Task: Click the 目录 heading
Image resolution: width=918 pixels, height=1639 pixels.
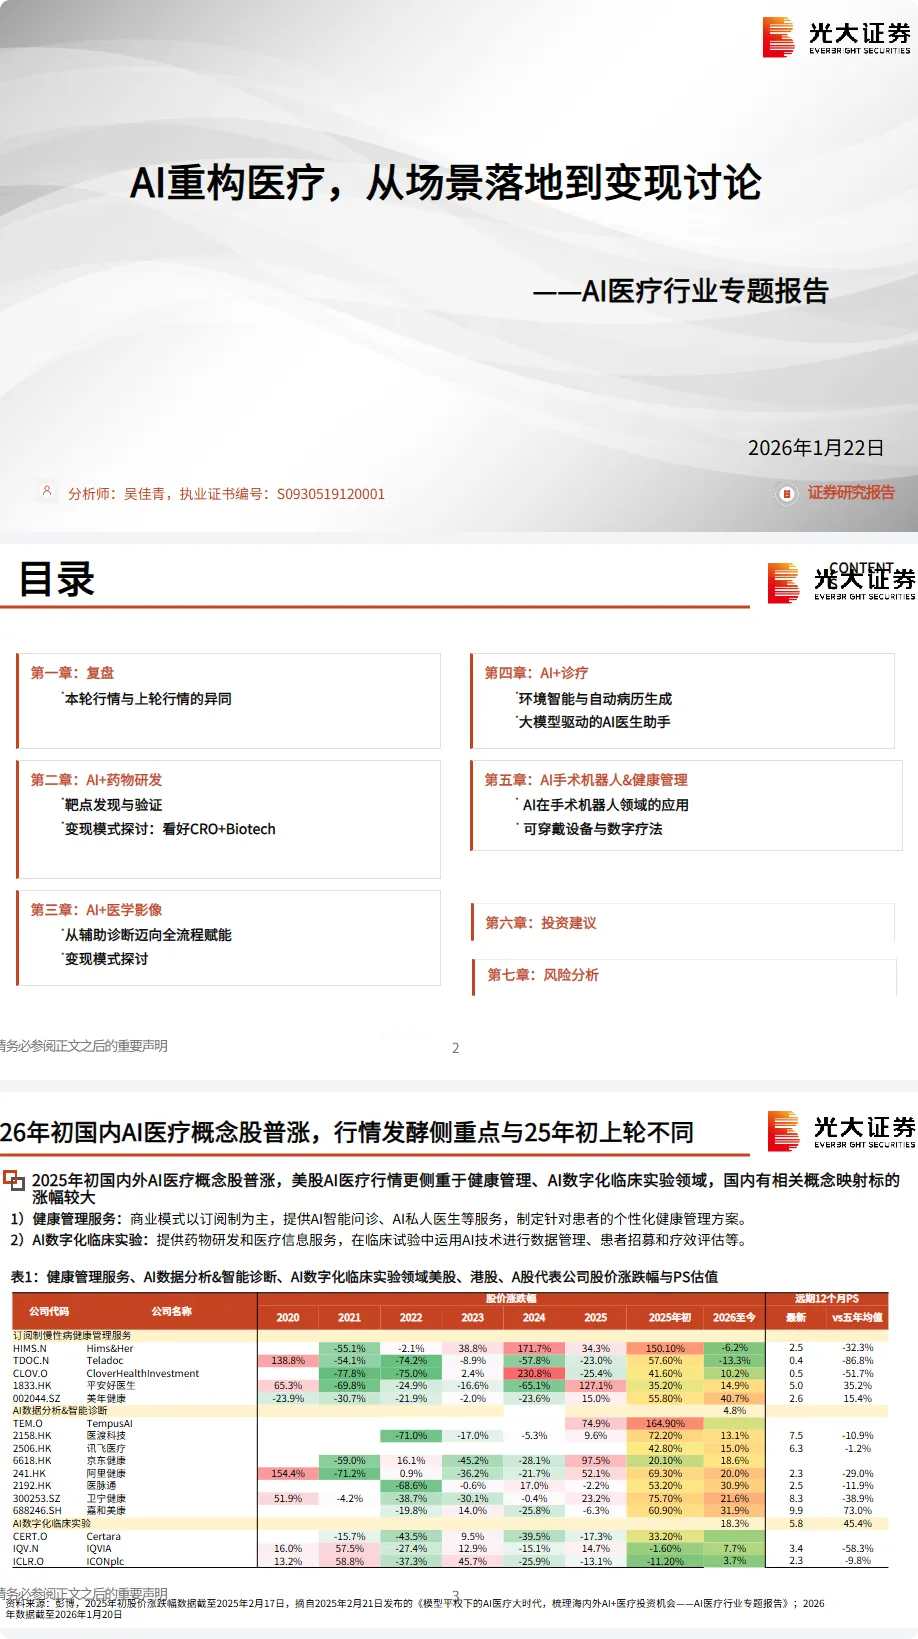Action: click(x=57, y=580)
